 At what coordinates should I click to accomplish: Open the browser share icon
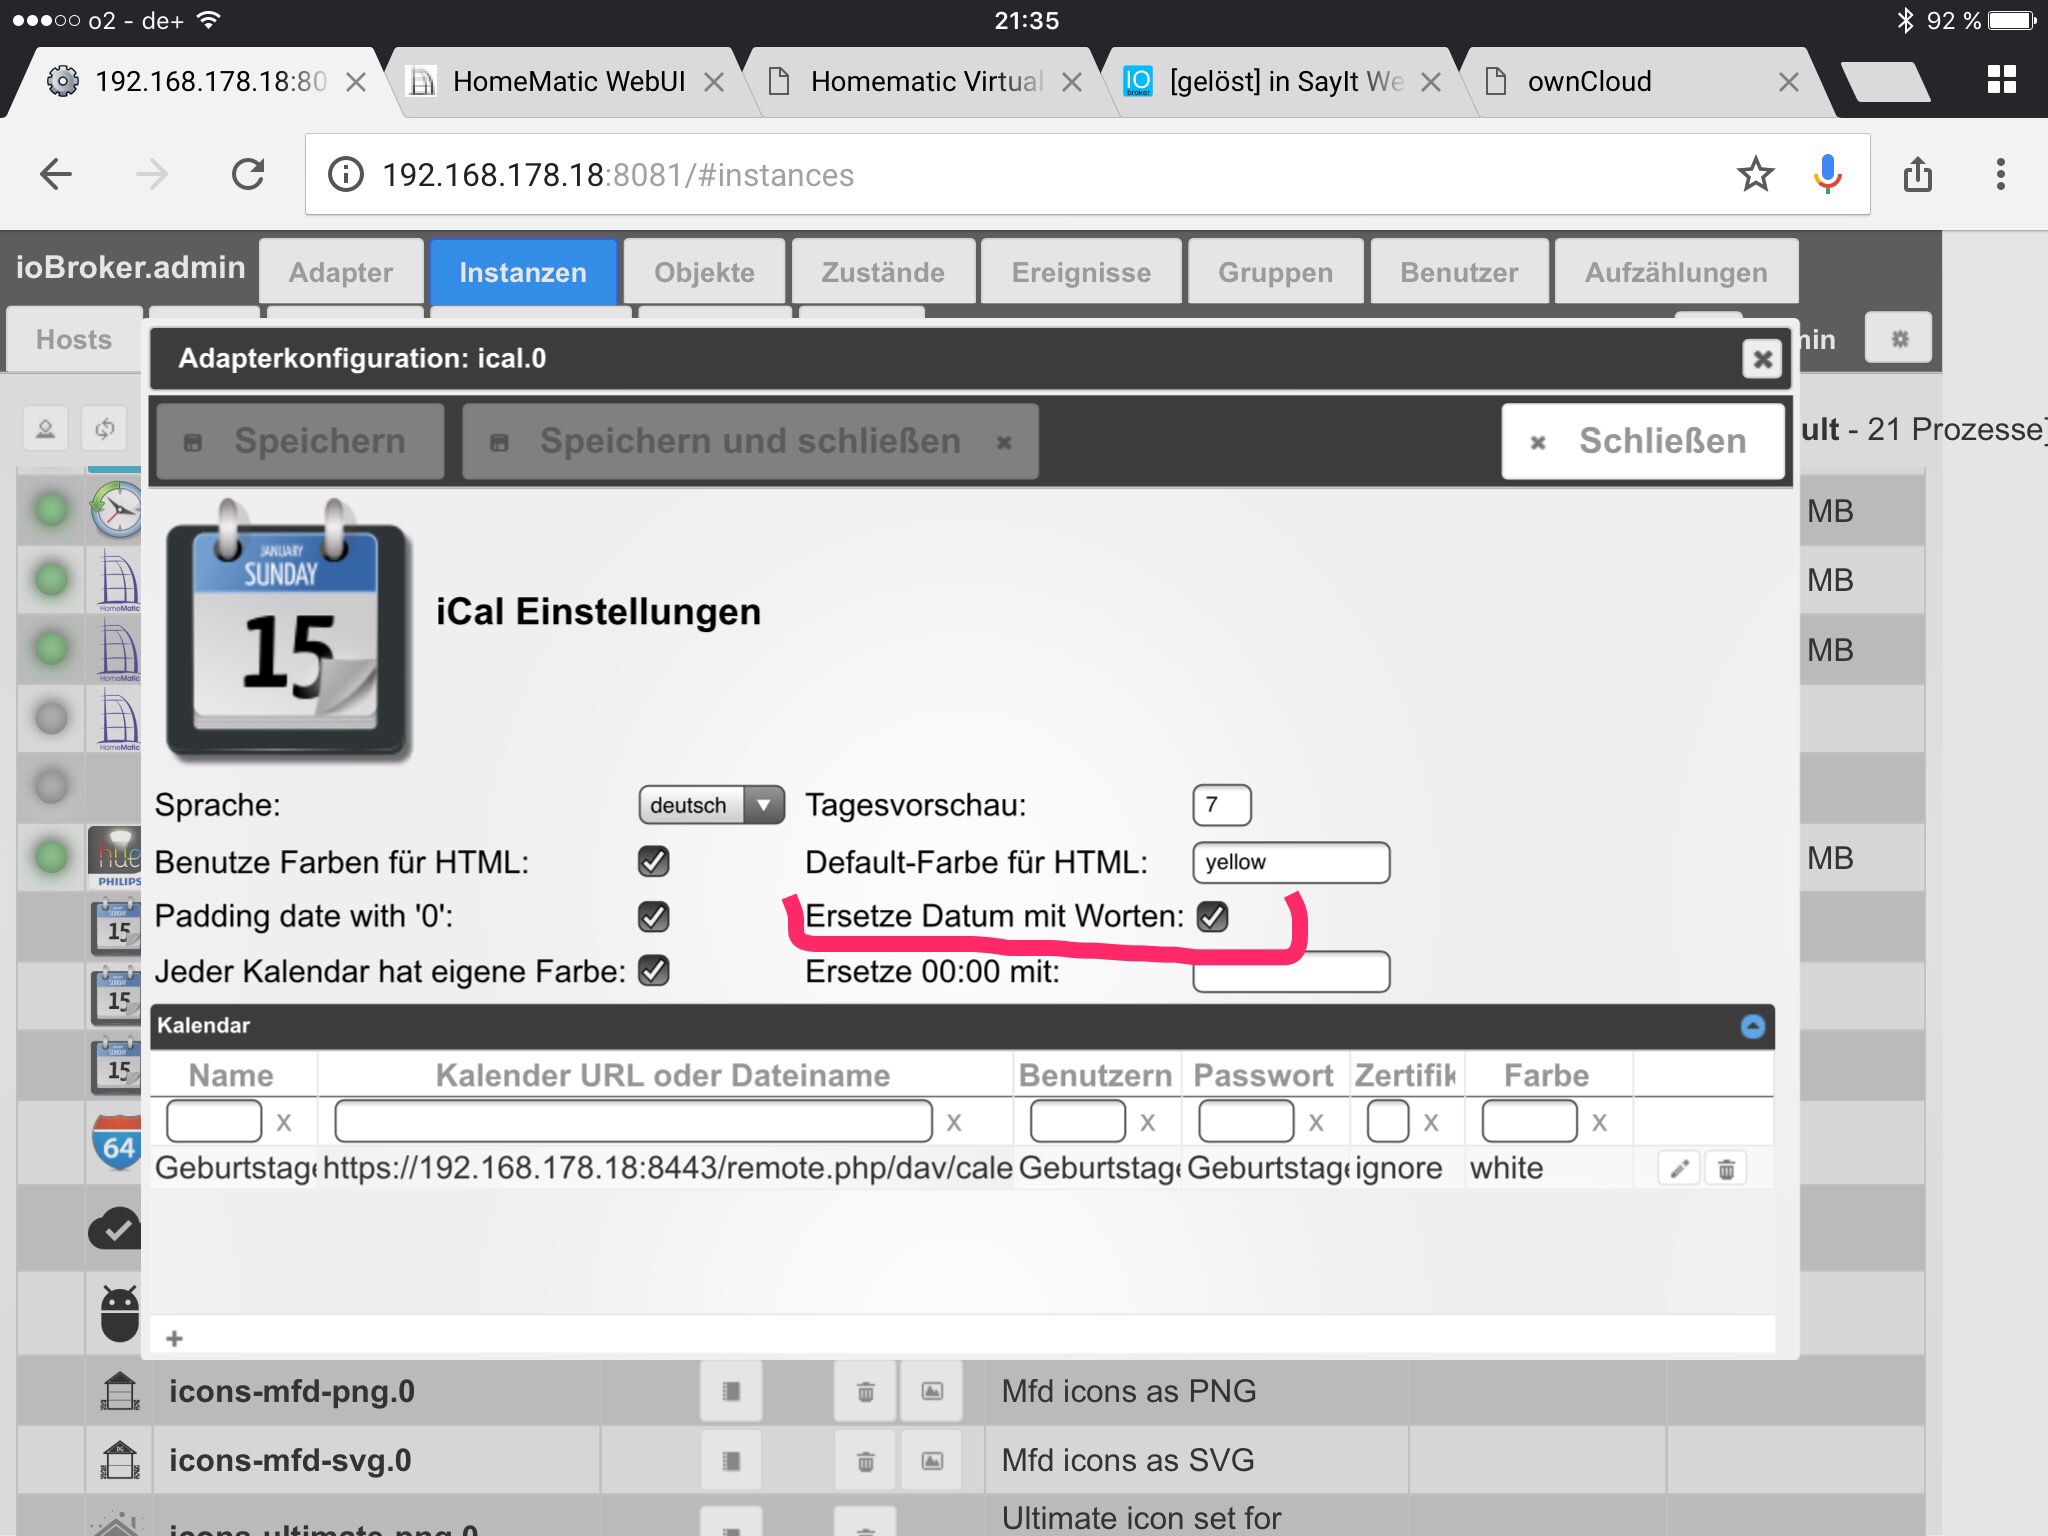1917,175
